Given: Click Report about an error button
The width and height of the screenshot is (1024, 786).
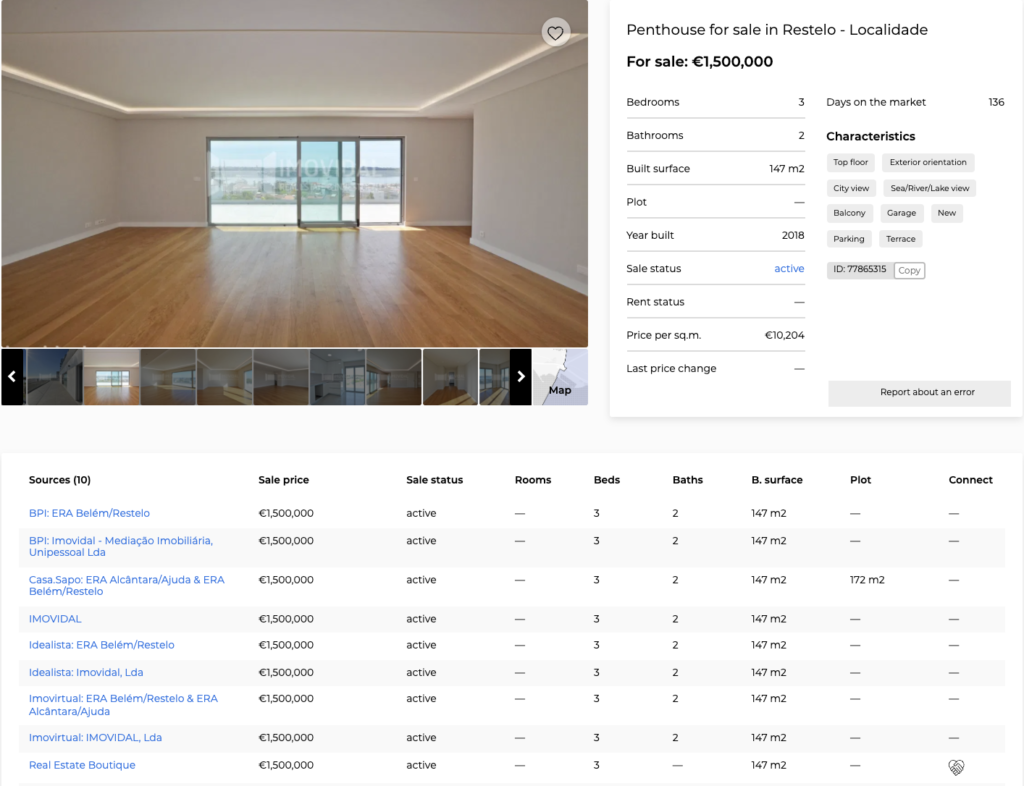Looking at the screenshot, I should (920, 392).
